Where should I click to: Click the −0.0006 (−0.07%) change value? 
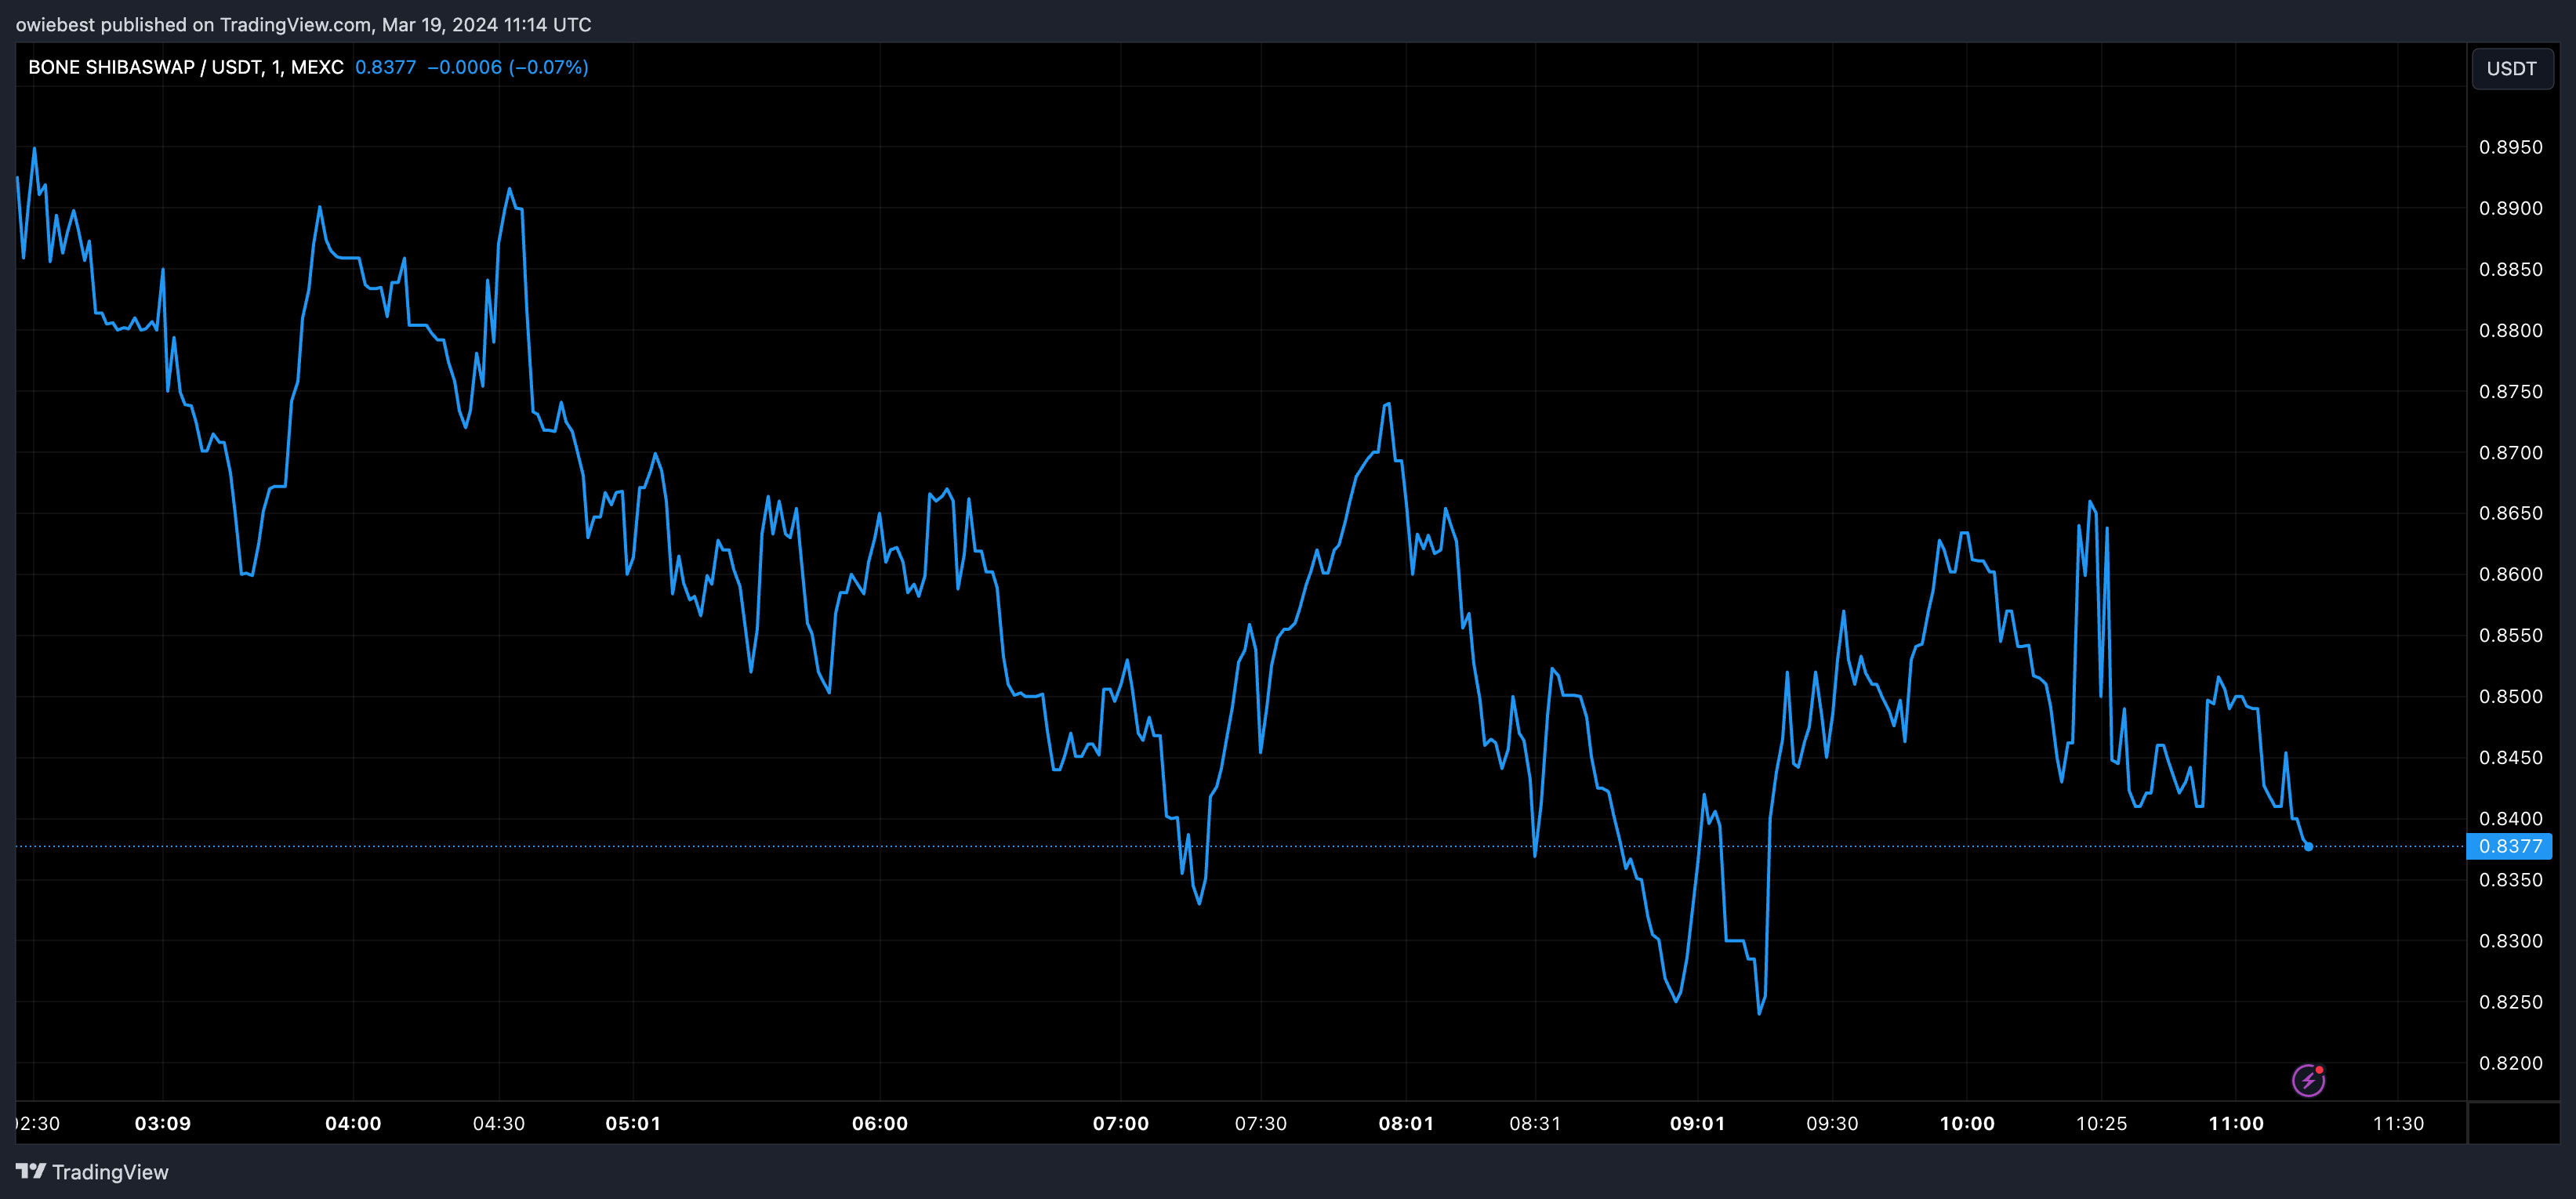click(x=507, y=67)
